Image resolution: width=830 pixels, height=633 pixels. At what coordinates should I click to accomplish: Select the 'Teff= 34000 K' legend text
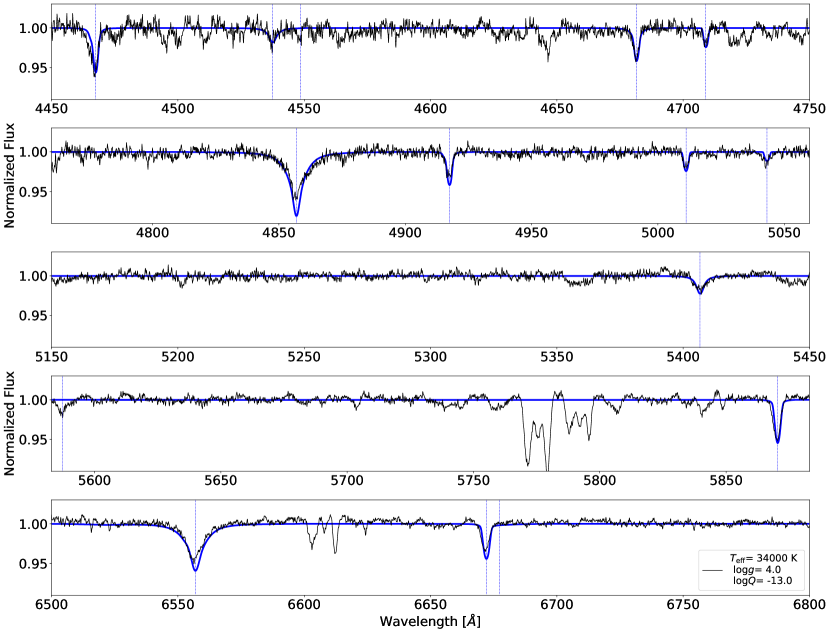pos(762,558)
